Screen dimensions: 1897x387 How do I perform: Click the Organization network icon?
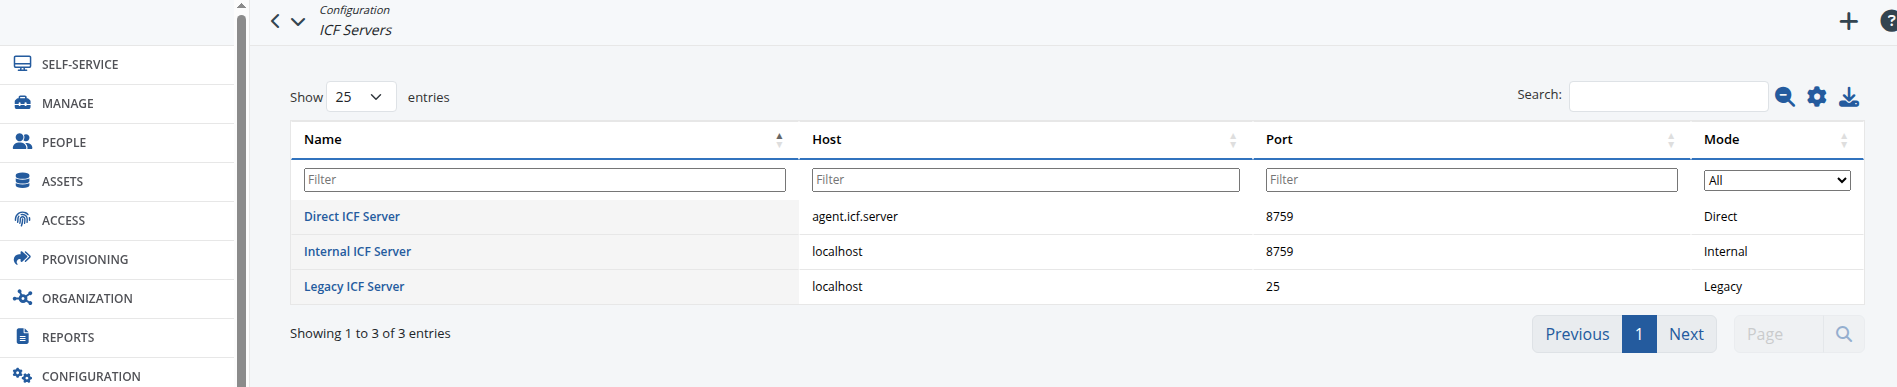(22, 297)
